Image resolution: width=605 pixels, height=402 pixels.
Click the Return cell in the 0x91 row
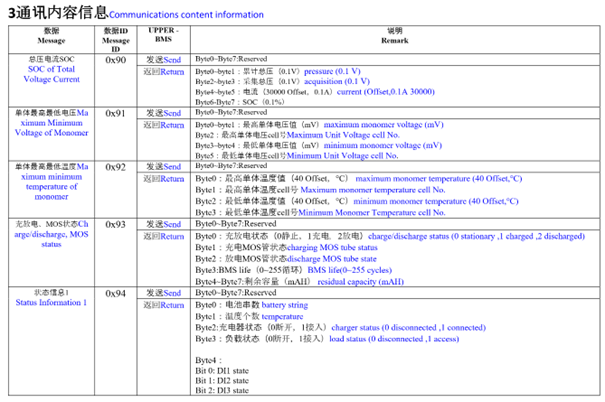[x=161, y=125]
